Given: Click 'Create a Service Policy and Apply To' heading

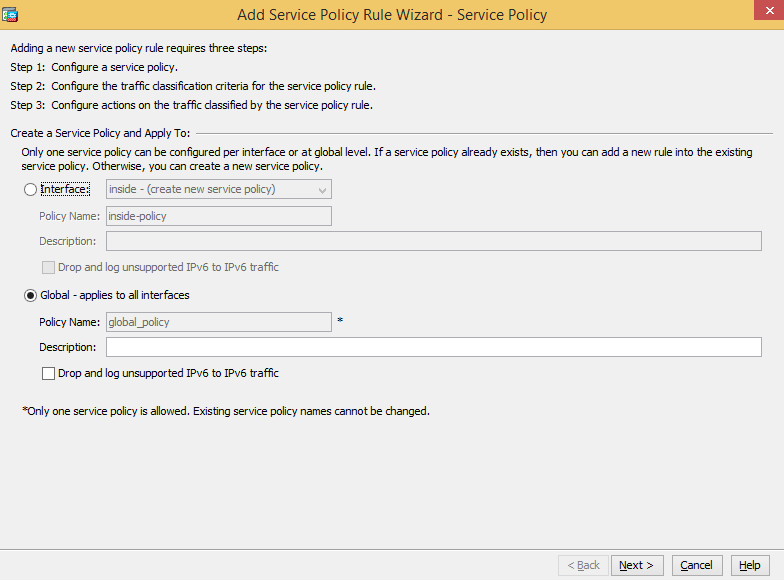Looking at the screenshot, I should 100,133.
